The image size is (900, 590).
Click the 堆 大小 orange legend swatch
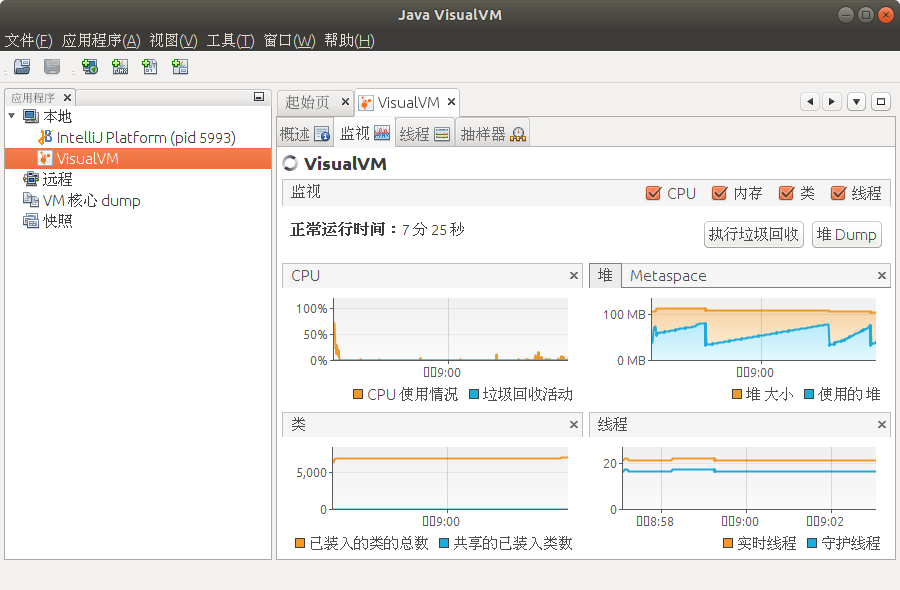737,394
